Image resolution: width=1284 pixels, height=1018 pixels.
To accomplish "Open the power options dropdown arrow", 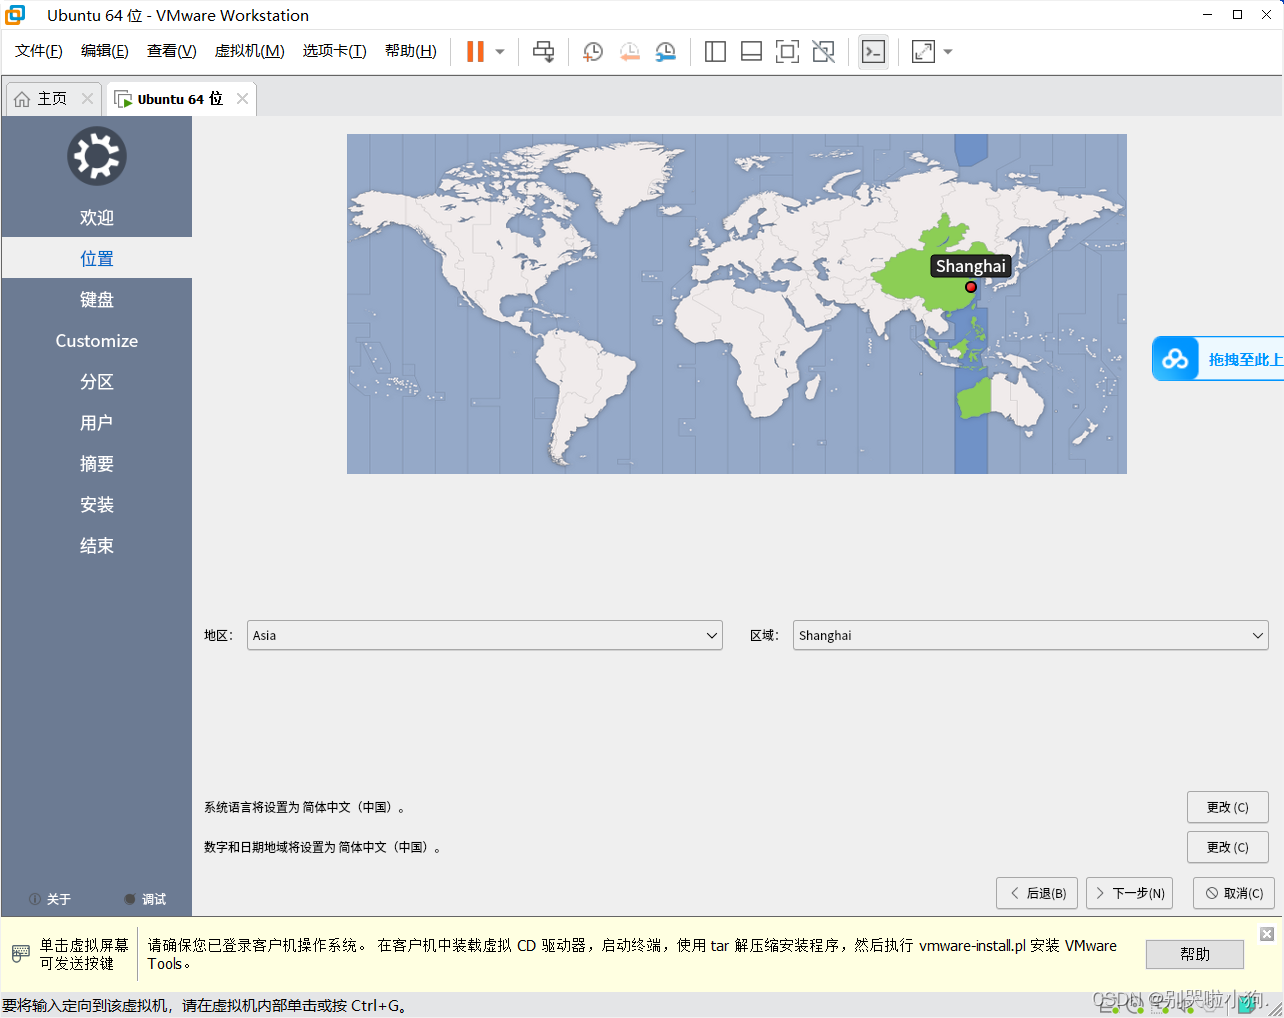I will pos(500,51).
